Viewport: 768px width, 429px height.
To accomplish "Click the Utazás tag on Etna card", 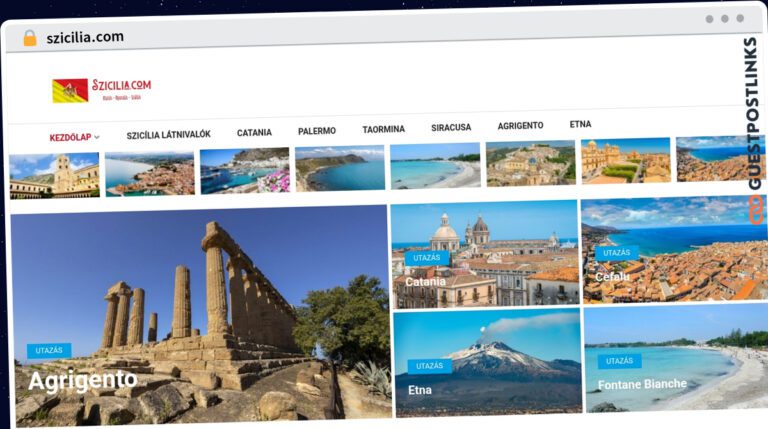I will 430,366.
